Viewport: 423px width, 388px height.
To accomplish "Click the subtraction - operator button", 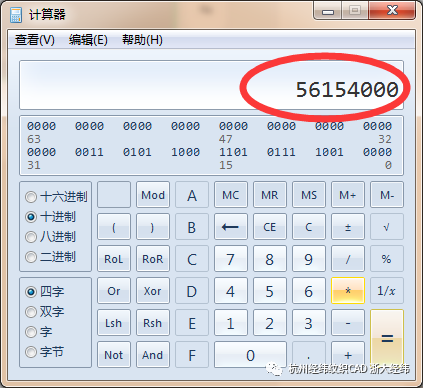I will 348,323.
